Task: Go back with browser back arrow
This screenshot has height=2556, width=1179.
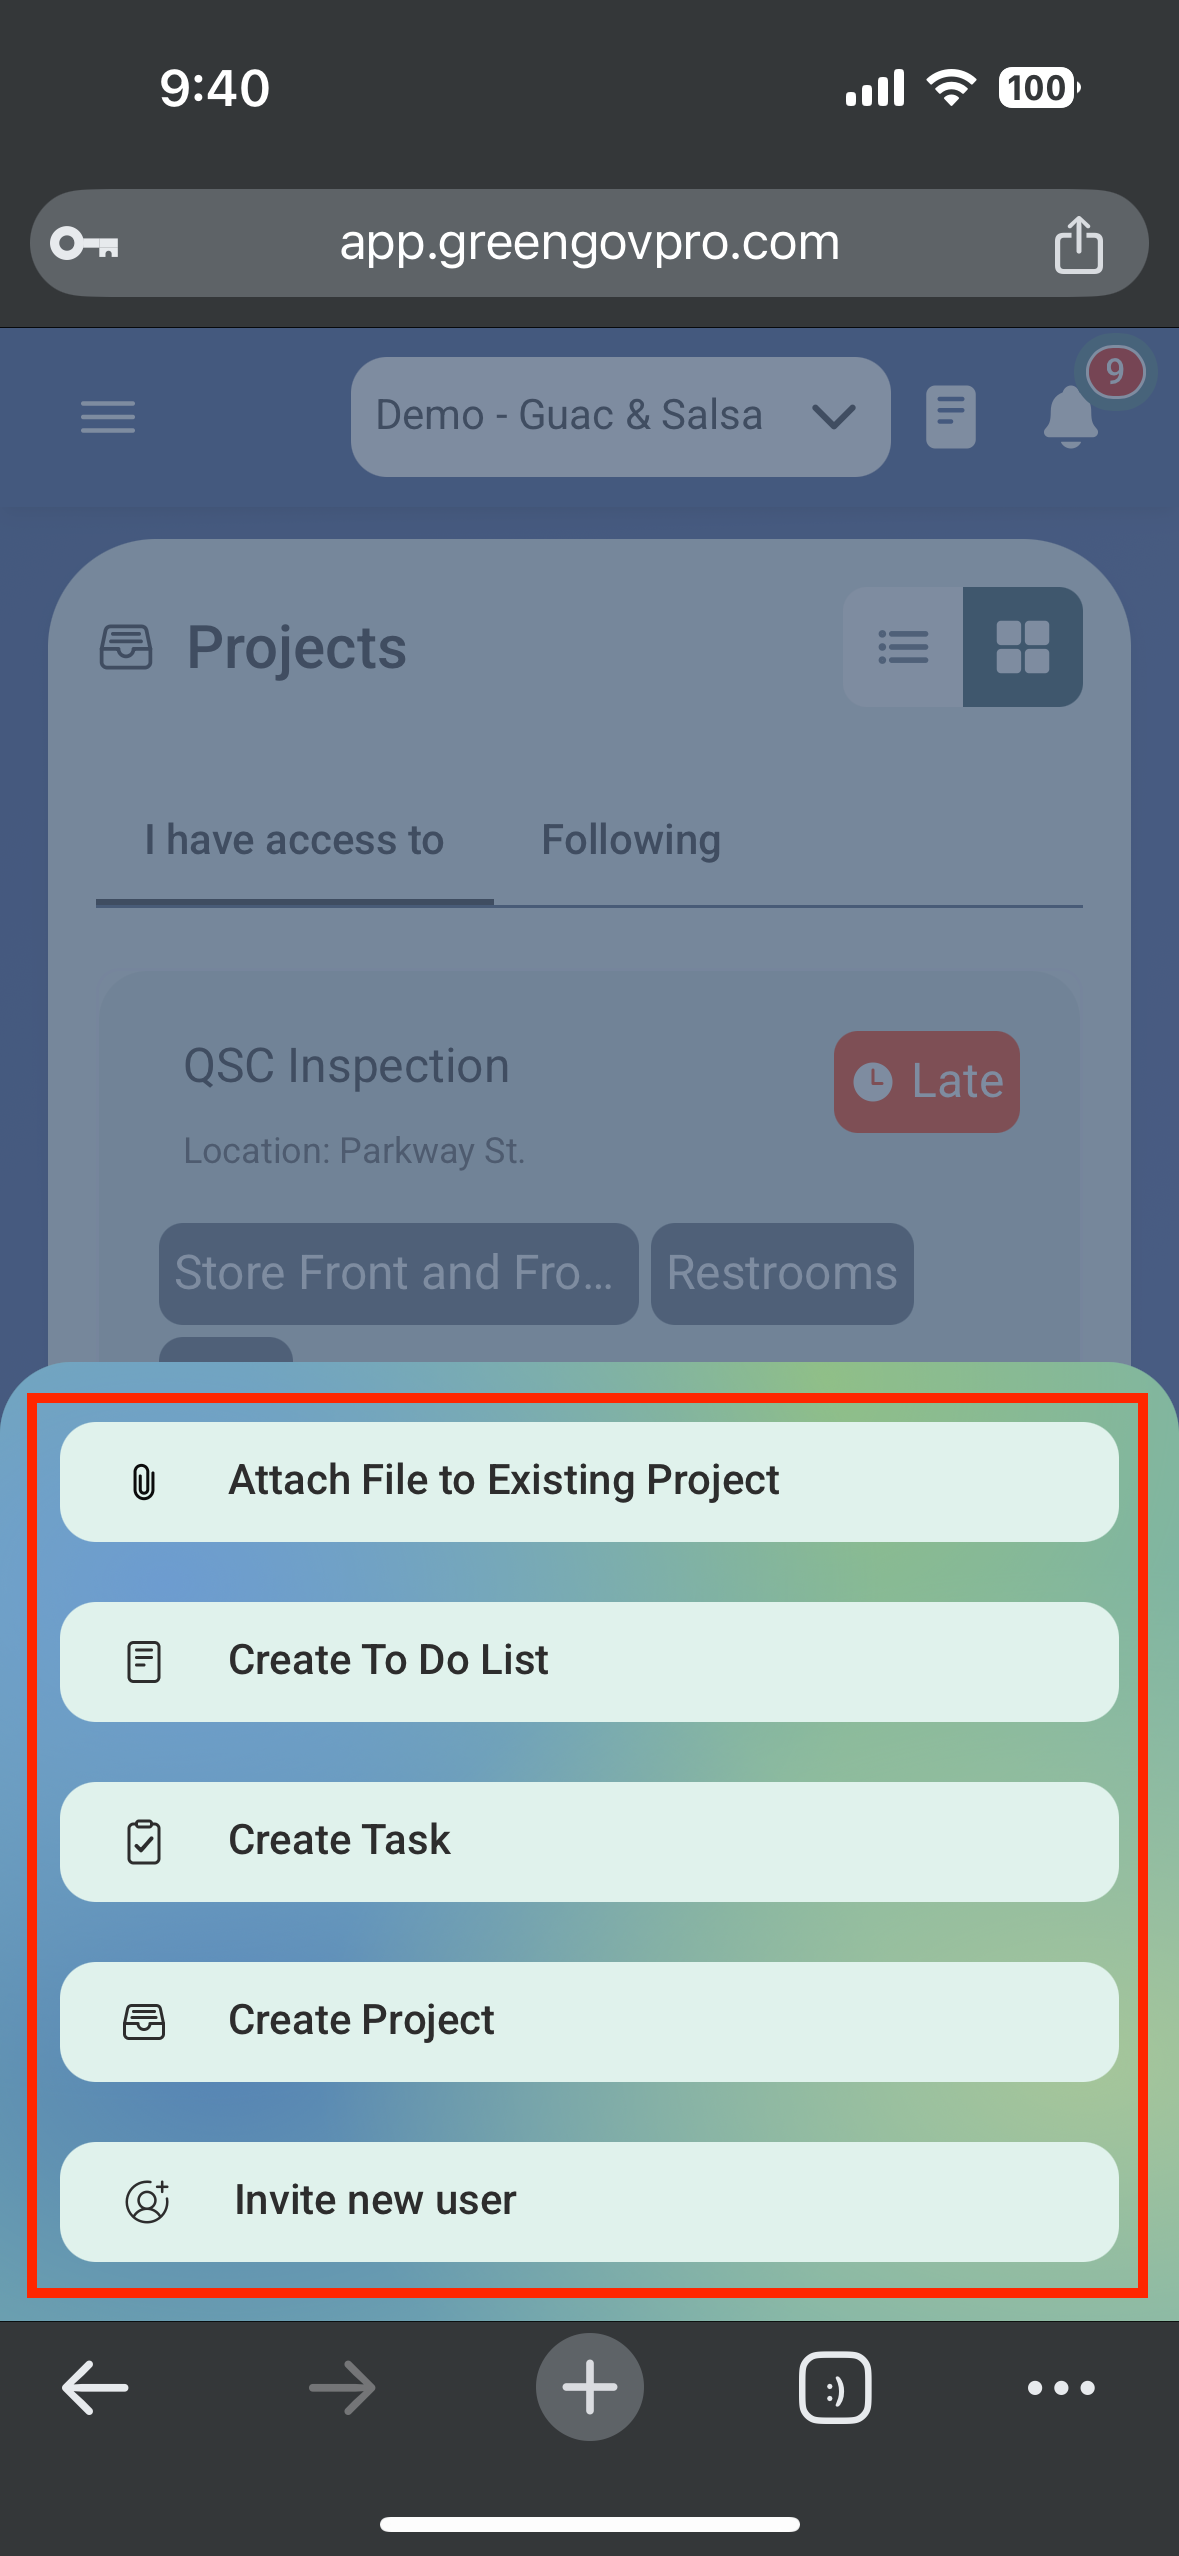Action: [95, 2388]
